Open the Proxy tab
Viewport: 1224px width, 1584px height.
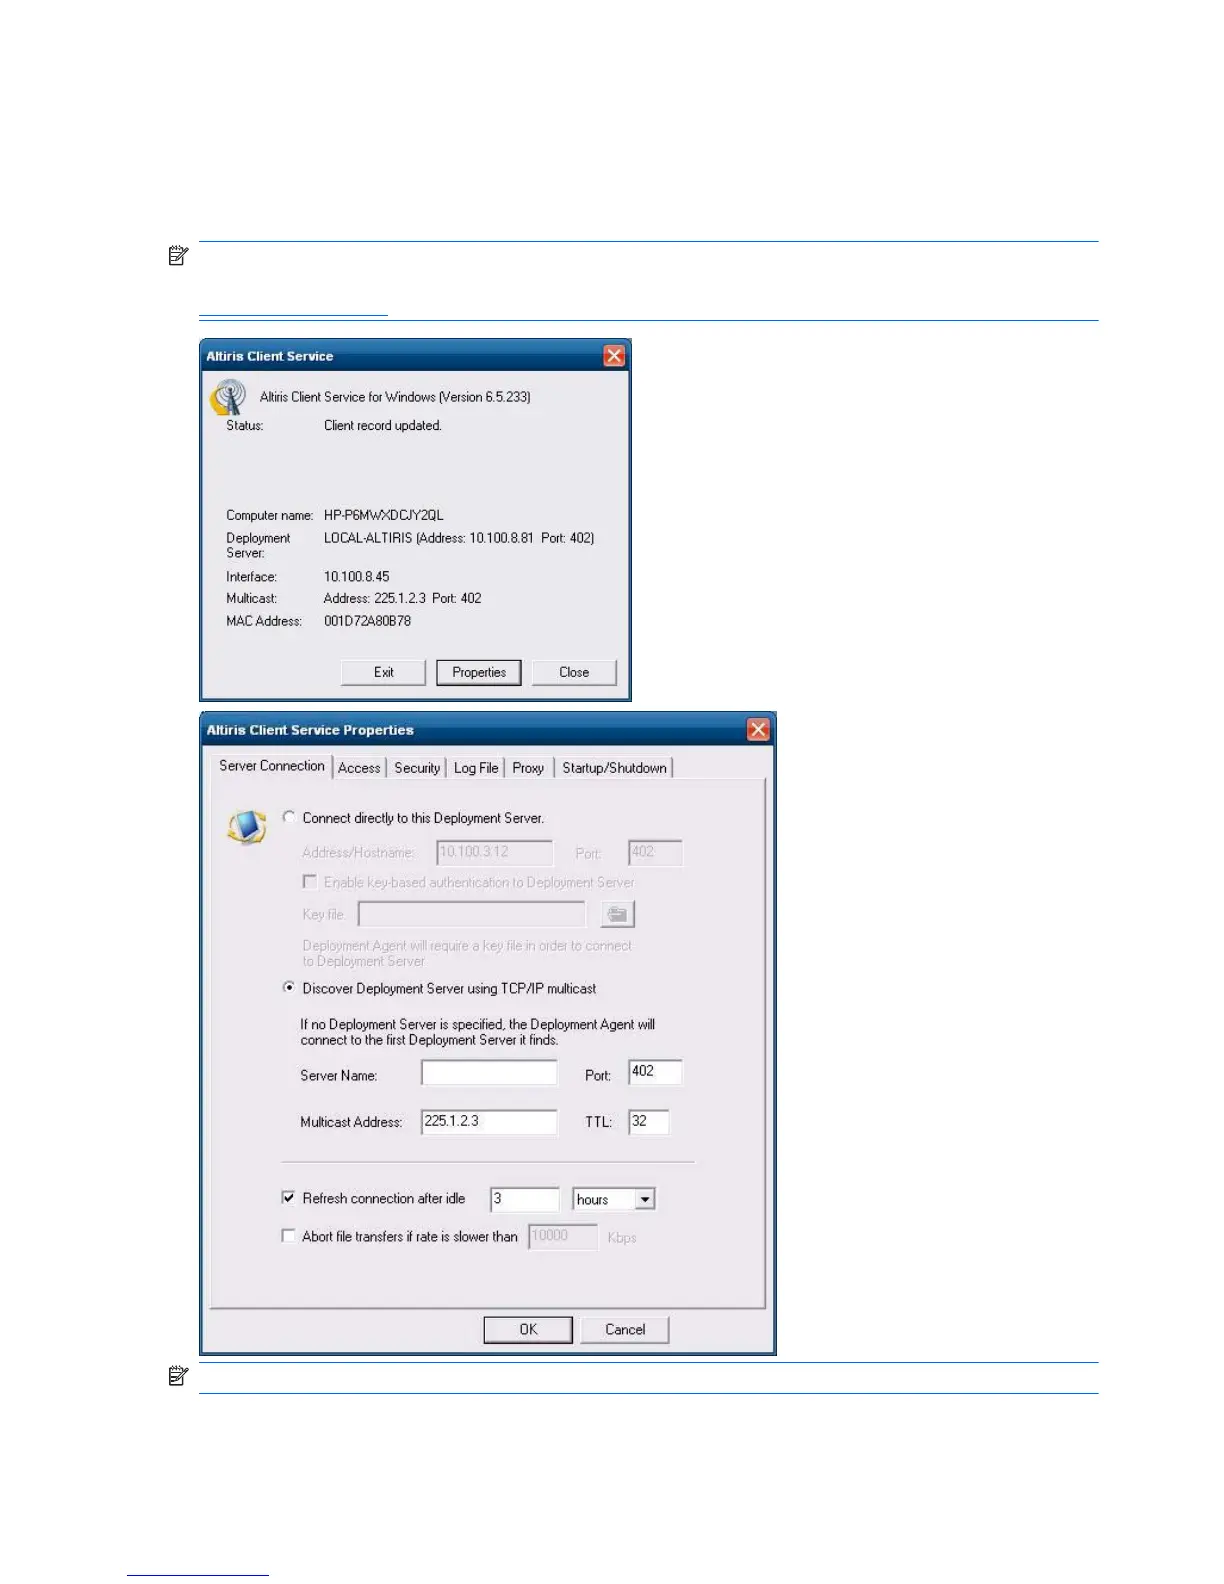(528, 768)
